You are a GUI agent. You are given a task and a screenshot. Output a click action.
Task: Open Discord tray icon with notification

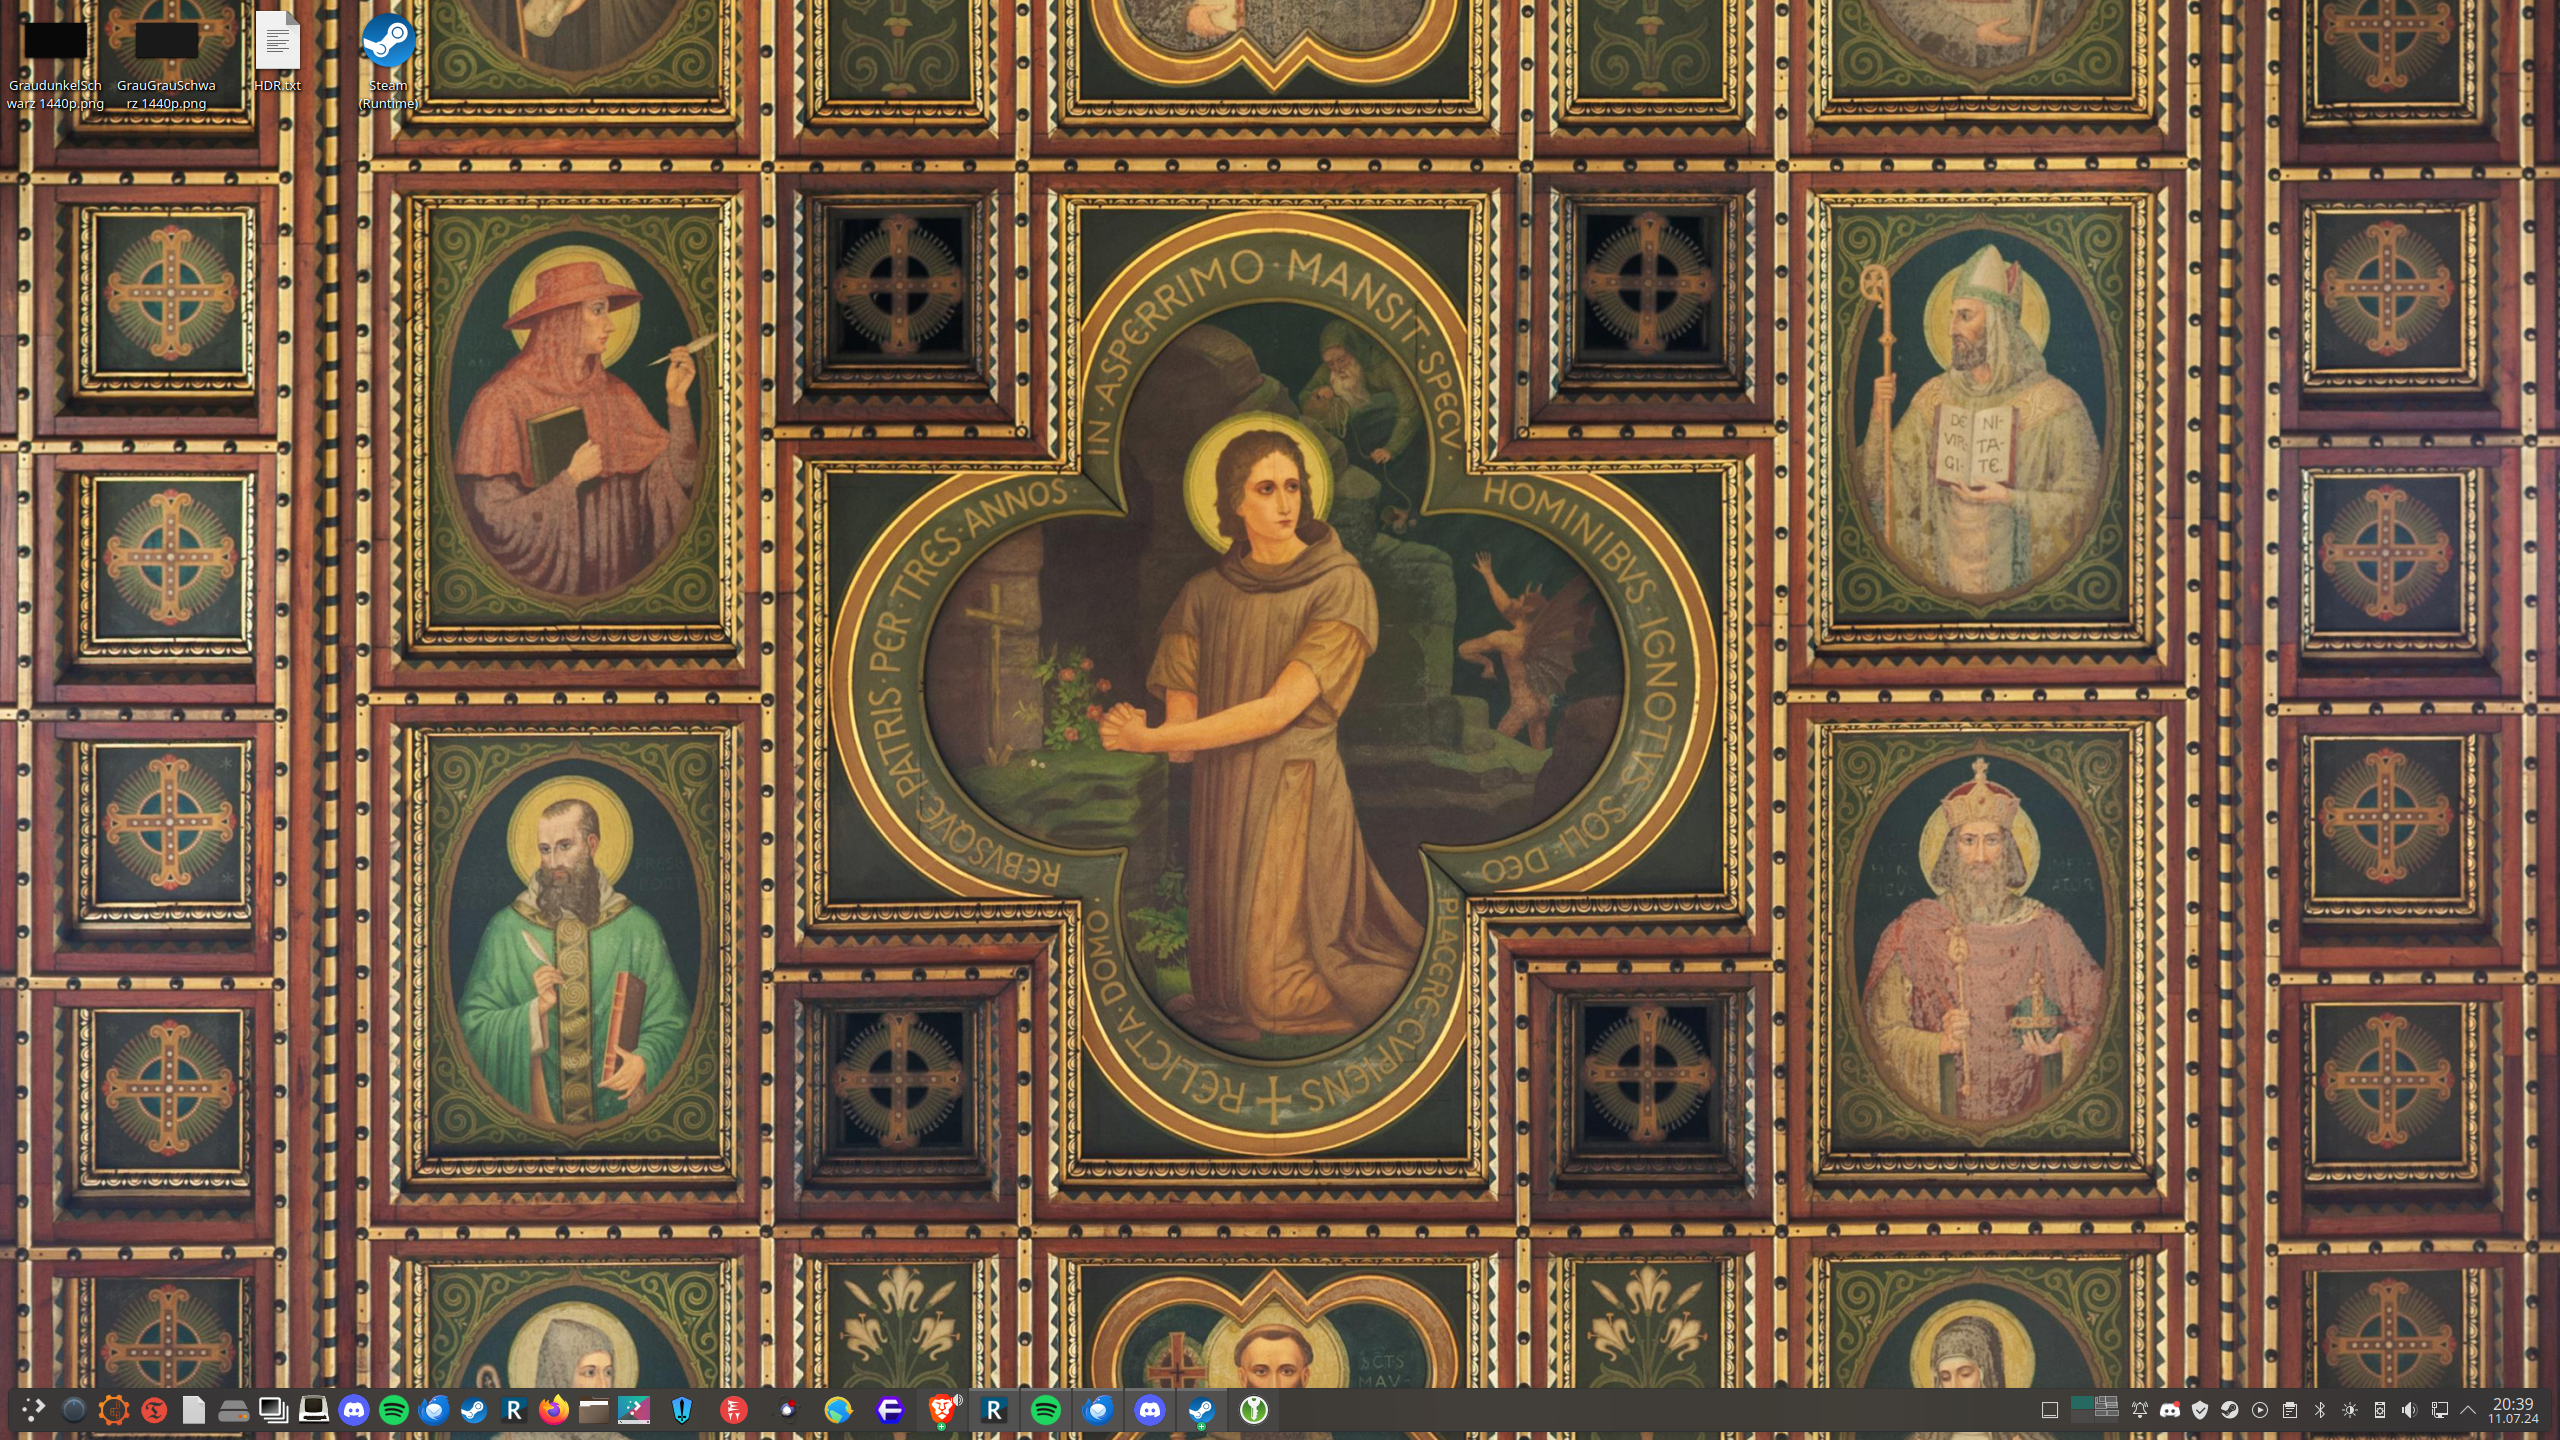2170,1410
